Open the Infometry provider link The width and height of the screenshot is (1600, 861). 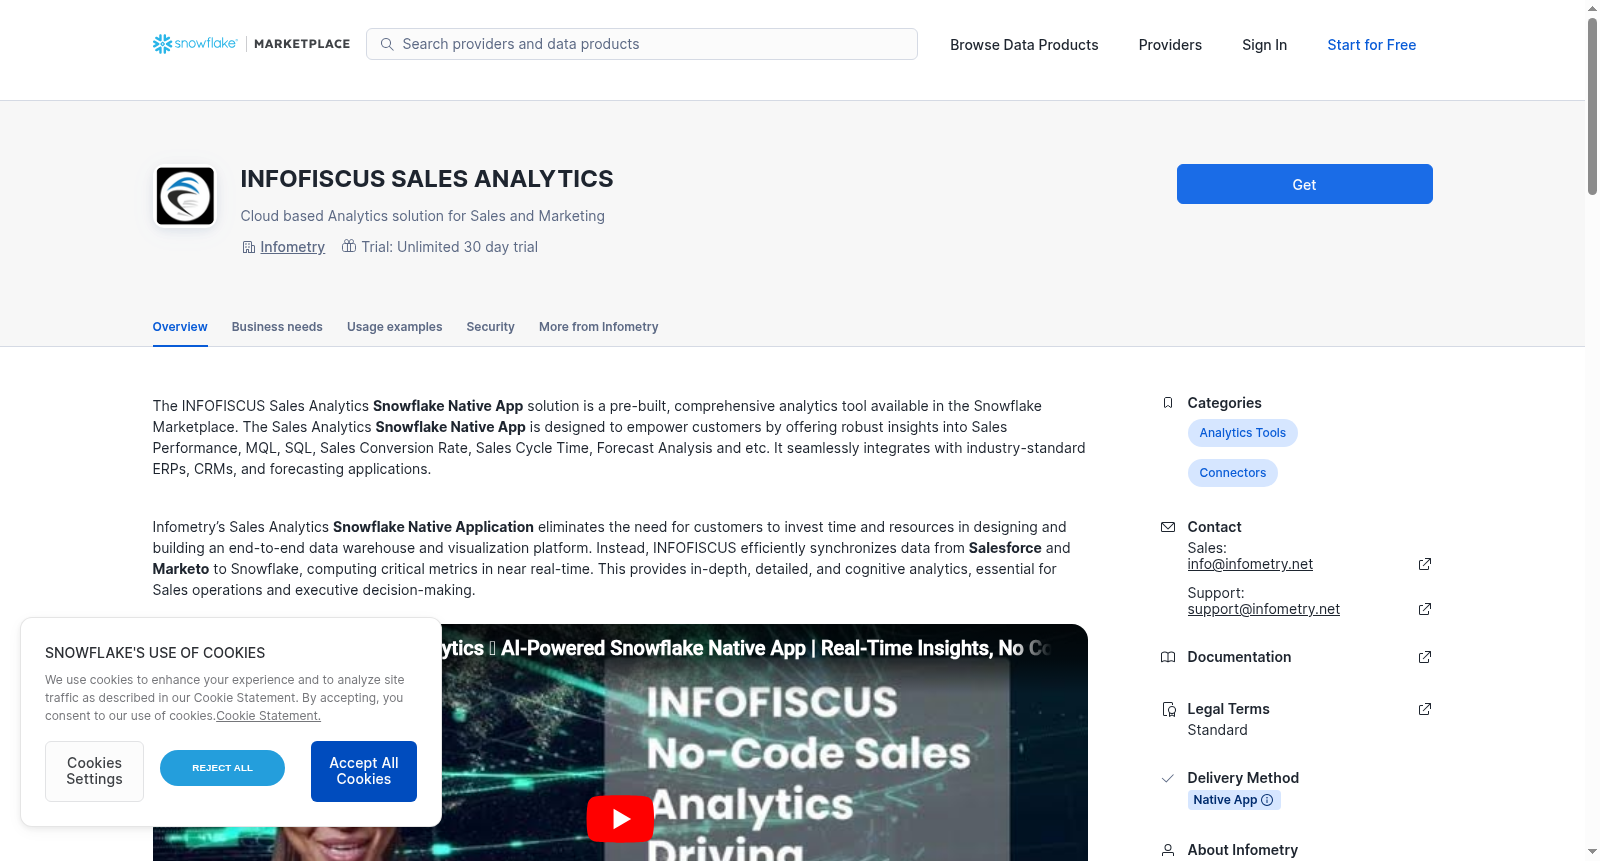[292, 247]
